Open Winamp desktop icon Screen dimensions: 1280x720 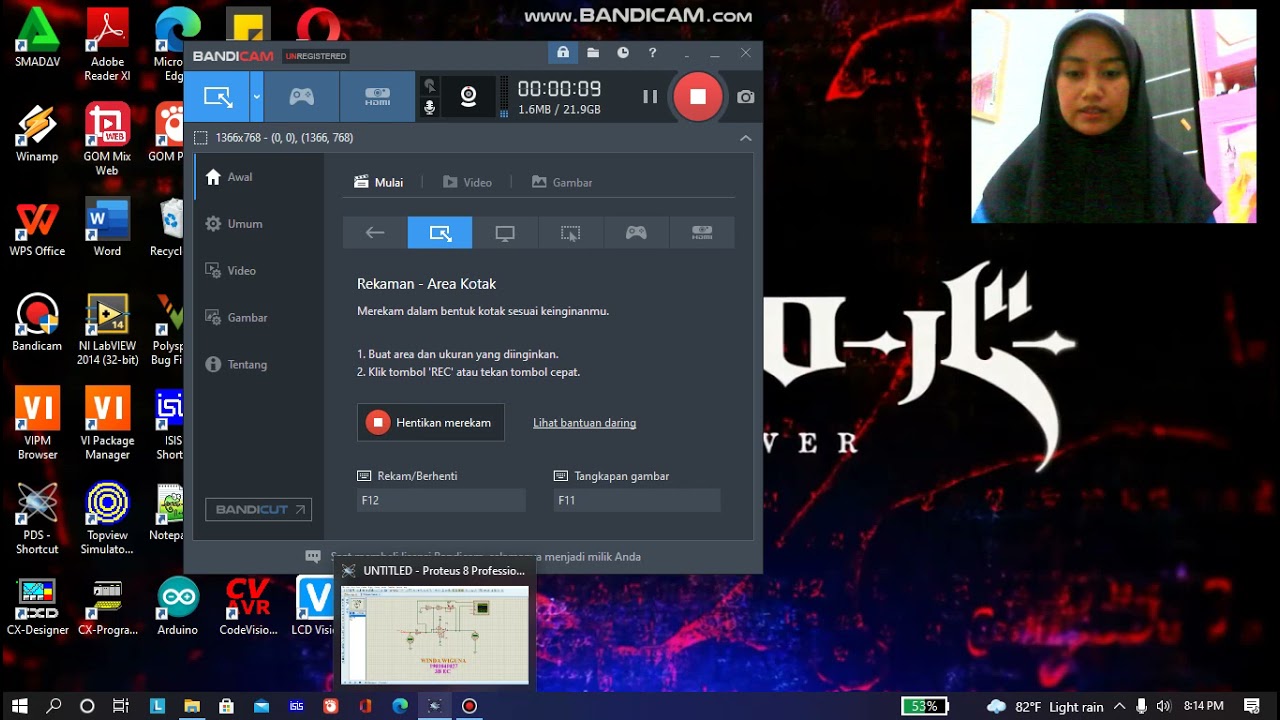click(x=37, y=132)
